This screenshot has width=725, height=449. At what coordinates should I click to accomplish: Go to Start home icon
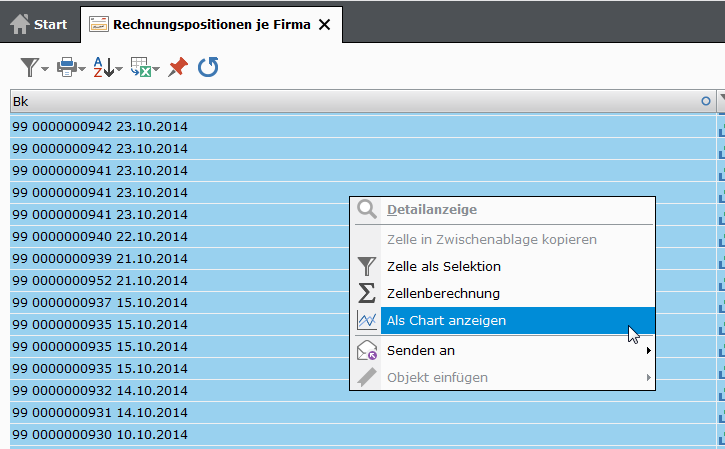(x=20, y=24)
